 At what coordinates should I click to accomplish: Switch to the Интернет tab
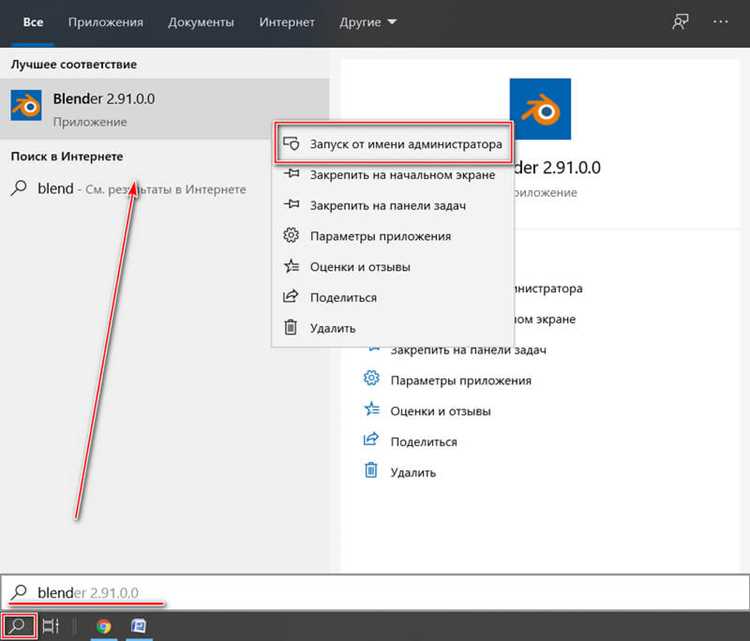tap(287, 22)
